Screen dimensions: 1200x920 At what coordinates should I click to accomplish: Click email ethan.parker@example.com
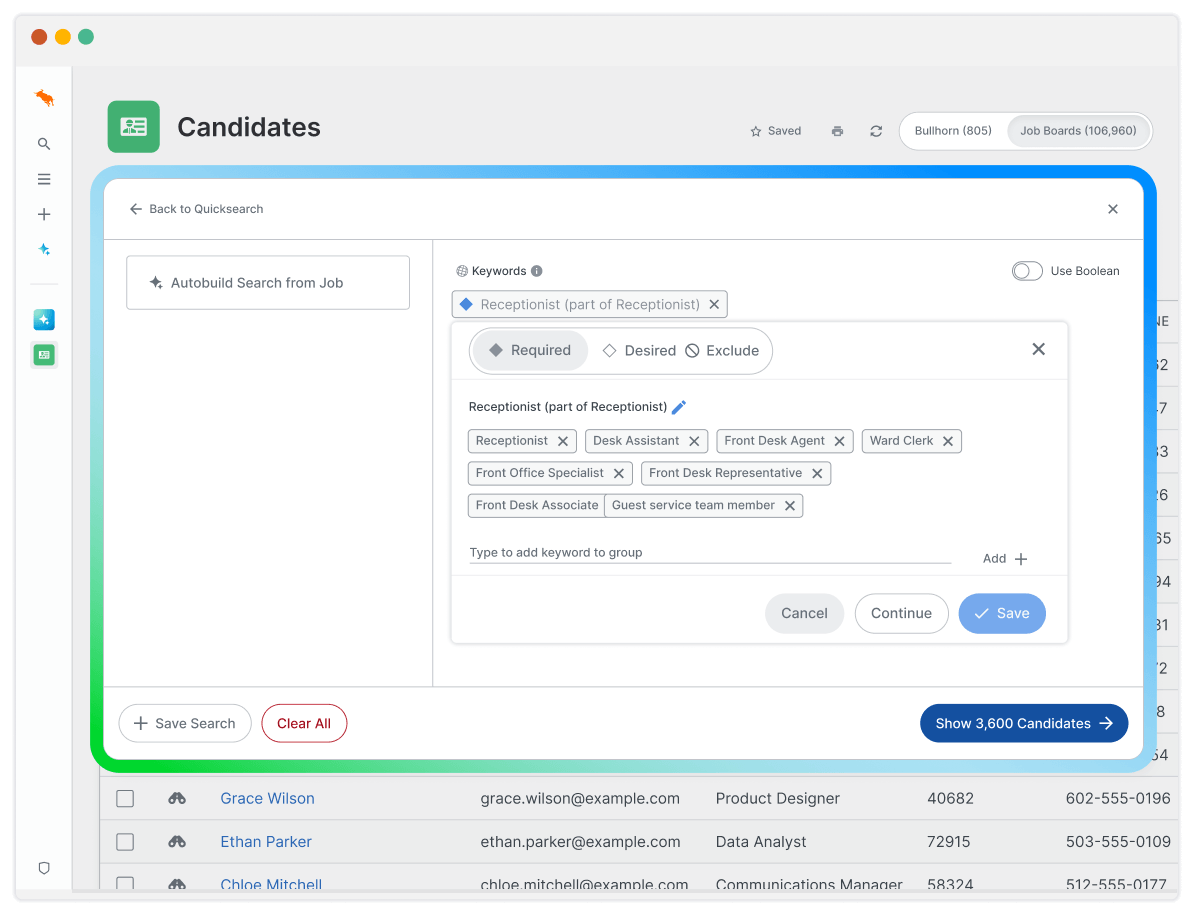pos(580,842)
